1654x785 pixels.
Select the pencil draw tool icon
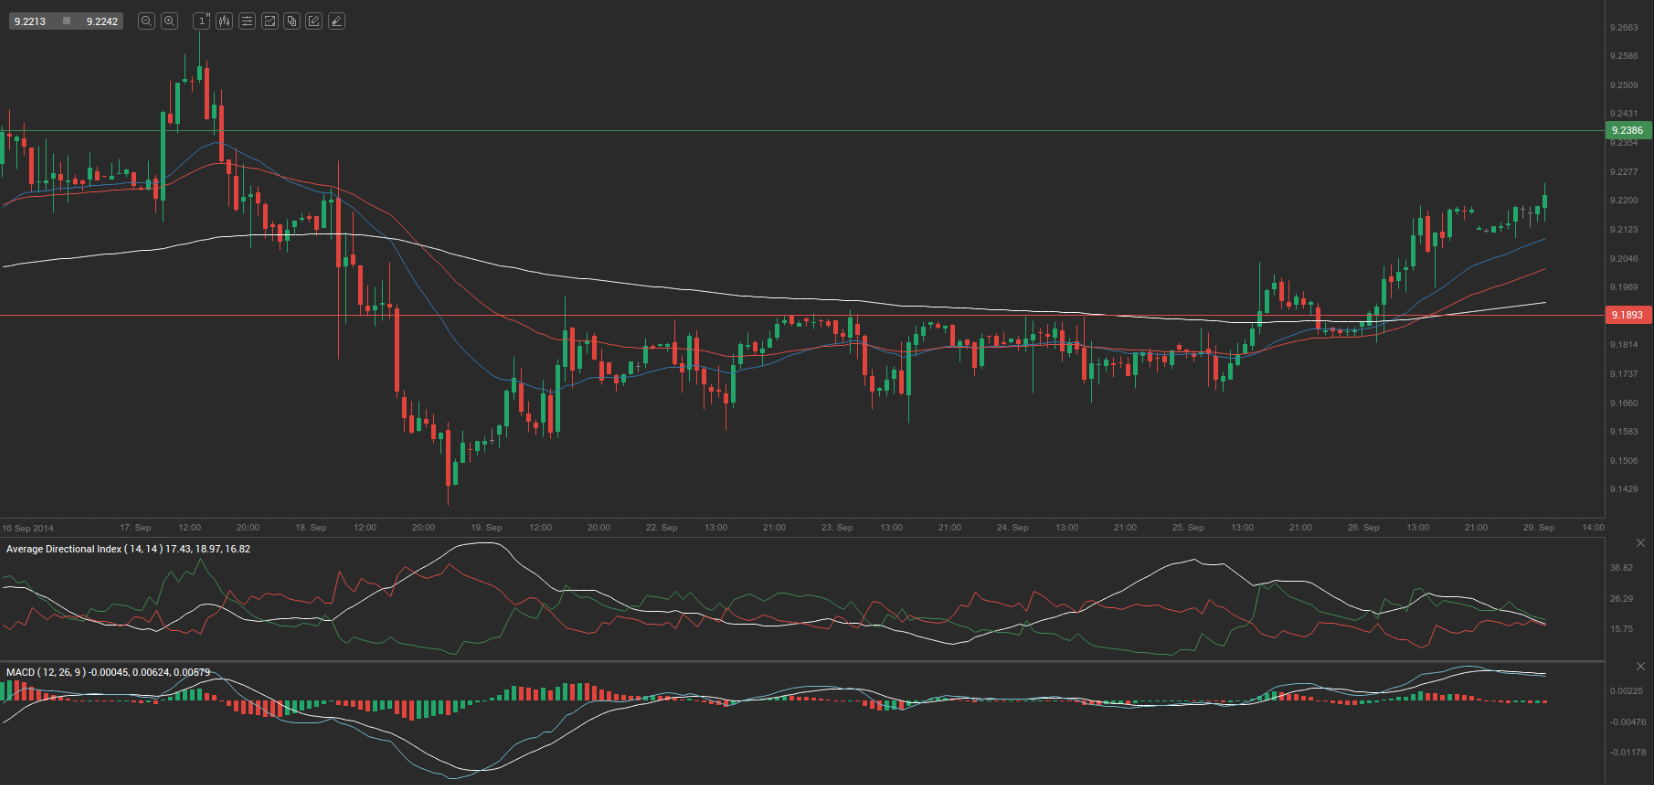point(337,21)
